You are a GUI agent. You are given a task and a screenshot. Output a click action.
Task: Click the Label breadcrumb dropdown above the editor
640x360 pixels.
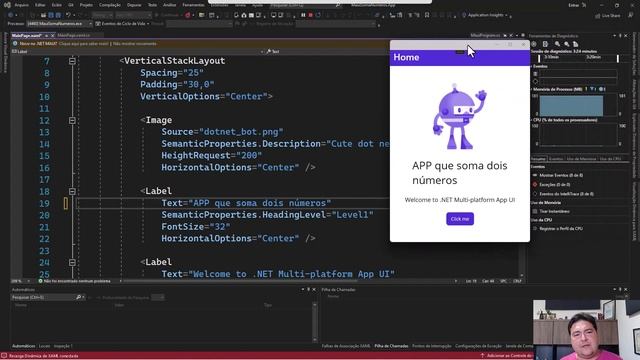click(x=137, y=52)
